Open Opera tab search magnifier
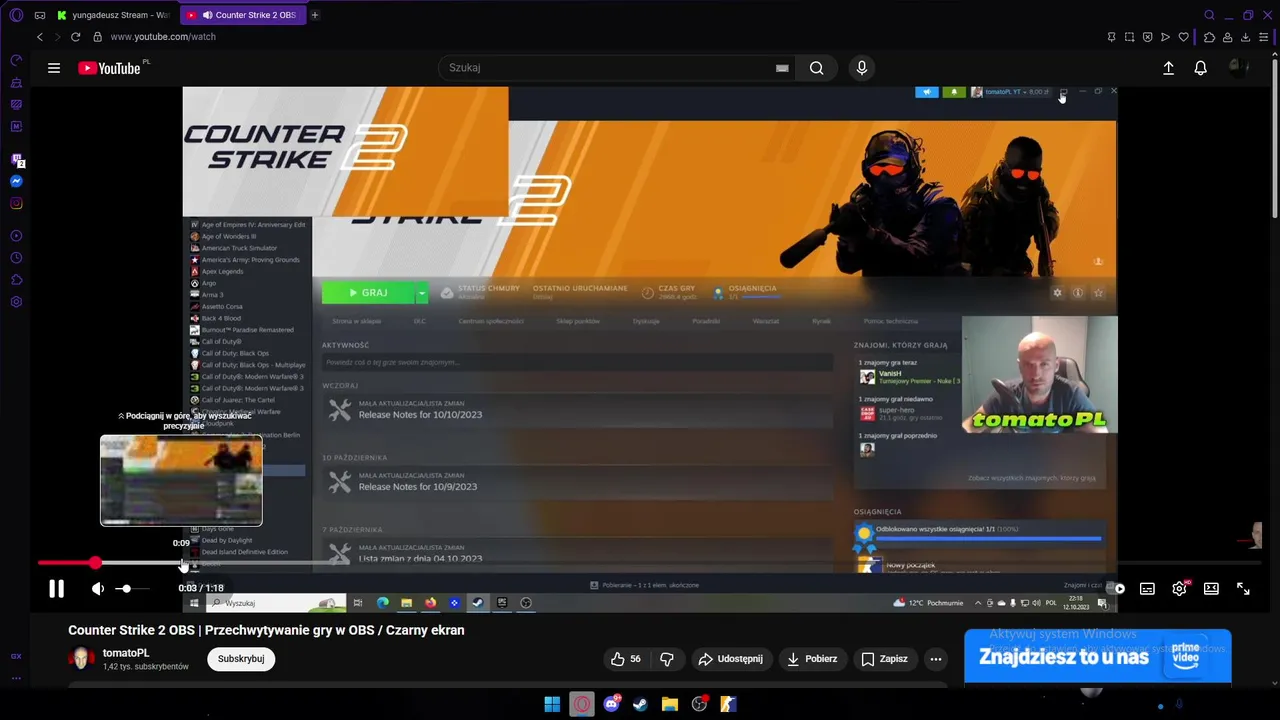 pos(1209,15)
